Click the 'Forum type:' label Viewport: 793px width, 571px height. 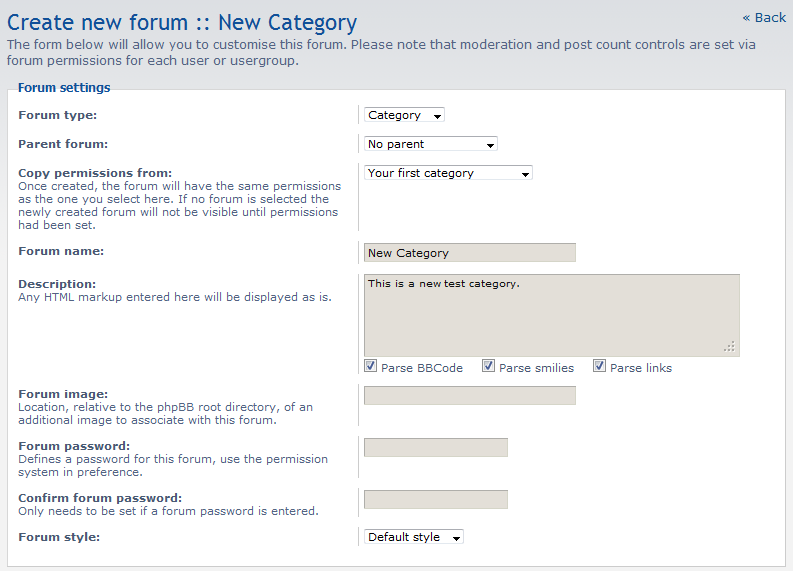coord(58,115)
